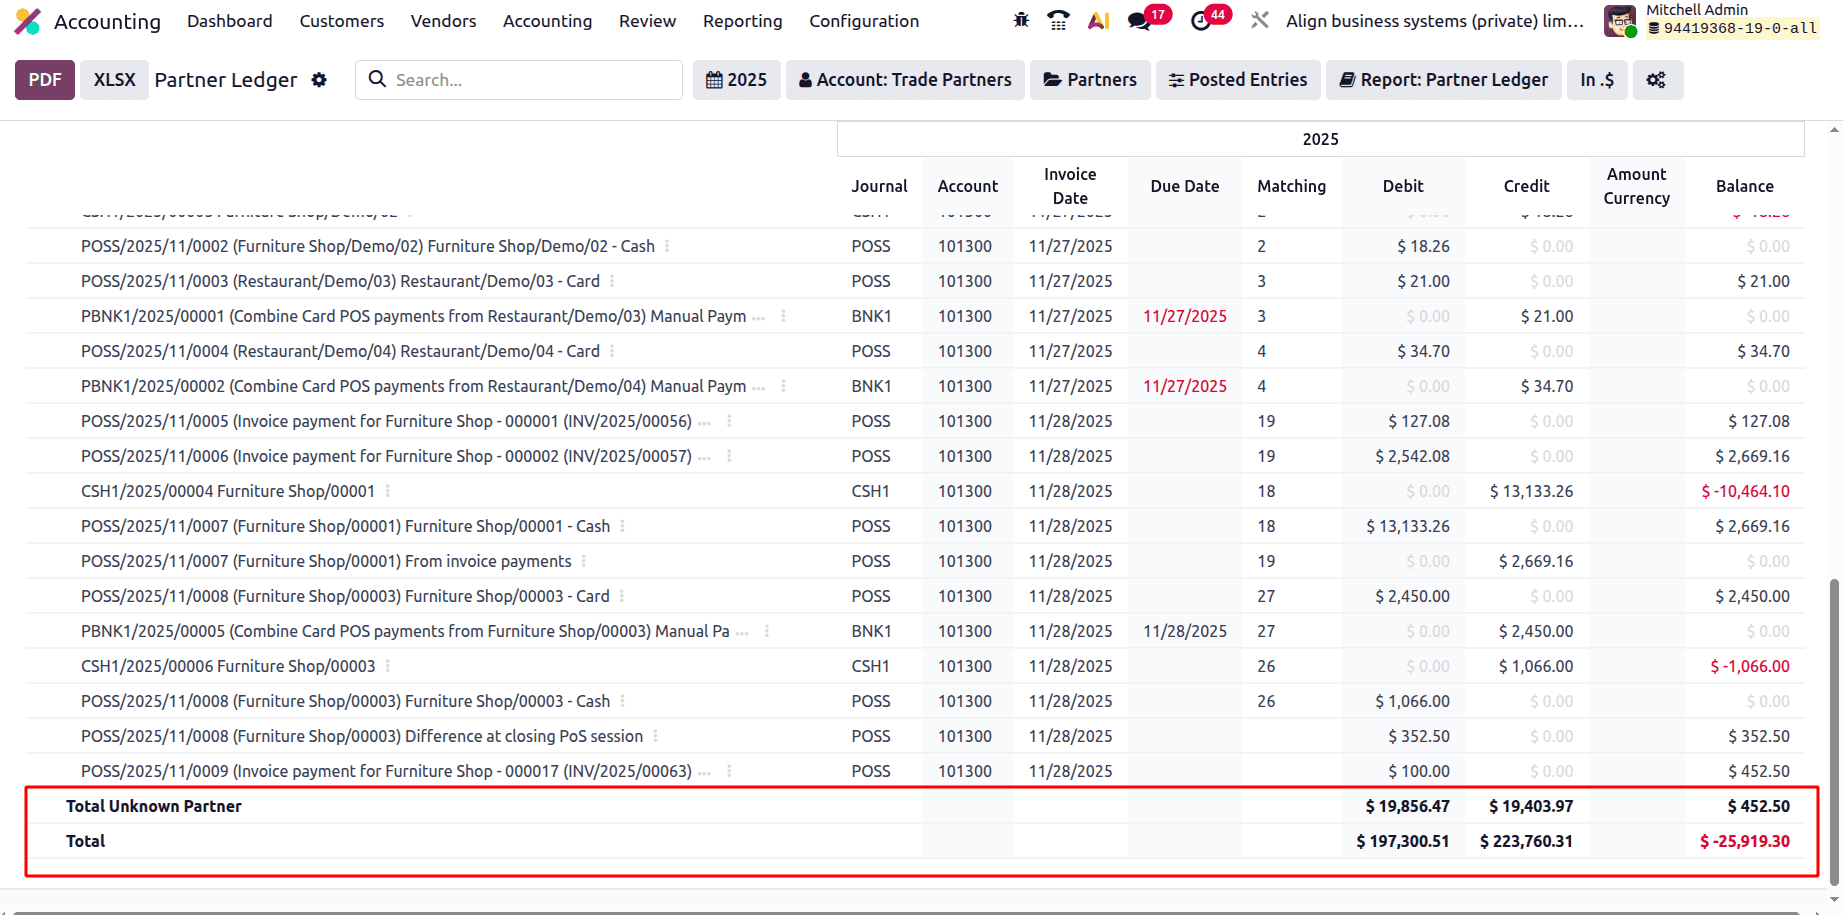The height and width of the screenshot is (915, 1843).
Task: Open the debug bug icon menu
Action: (1021, 20)
